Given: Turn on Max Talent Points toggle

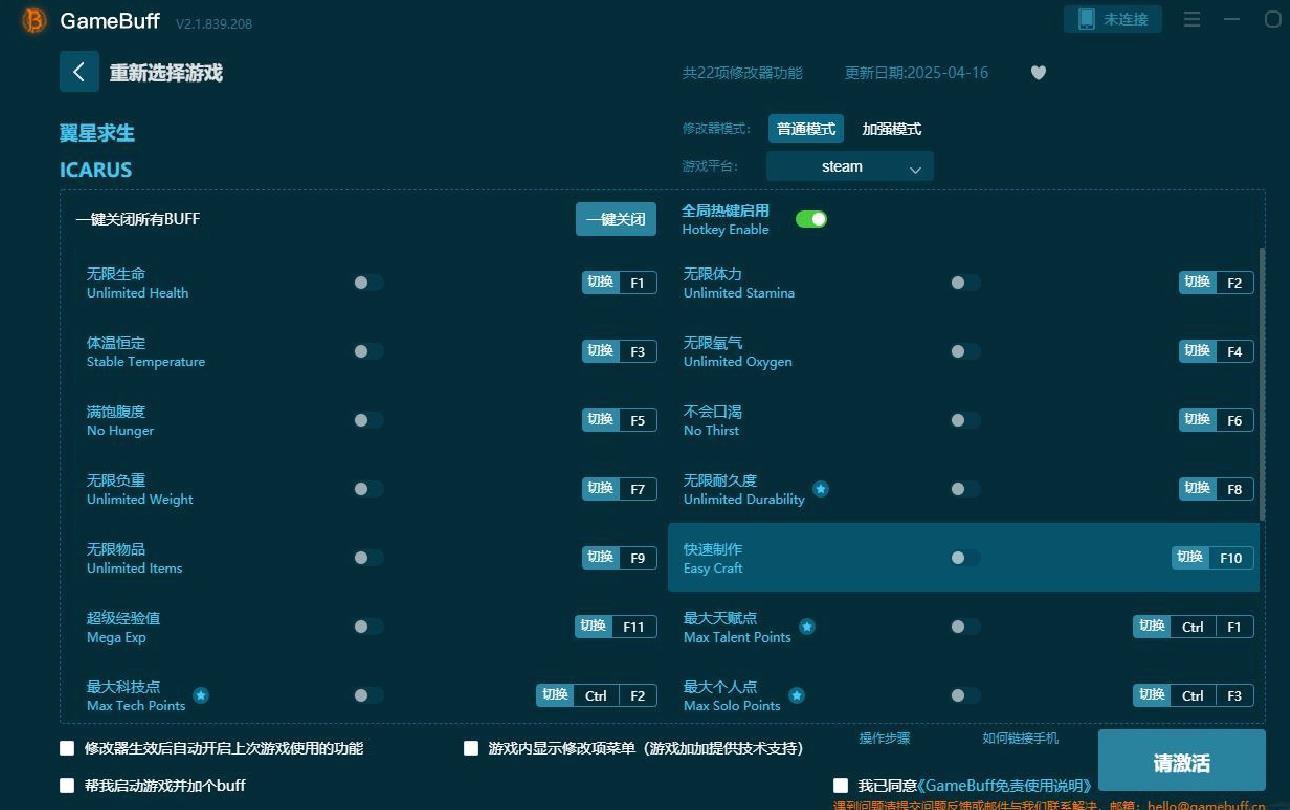Looking at the screenshot, I should 965,627.
